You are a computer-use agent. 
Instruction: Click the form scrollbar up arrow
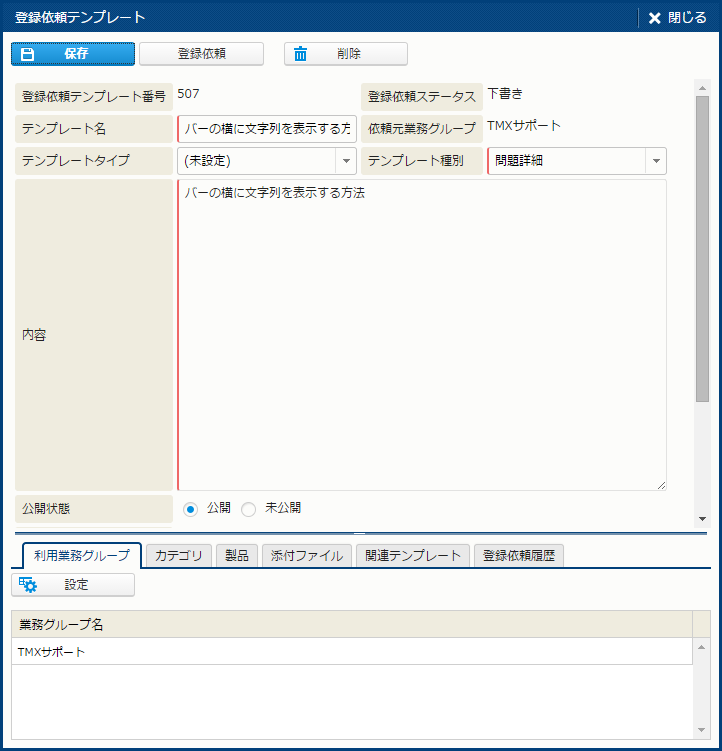[x=702, y=87]
